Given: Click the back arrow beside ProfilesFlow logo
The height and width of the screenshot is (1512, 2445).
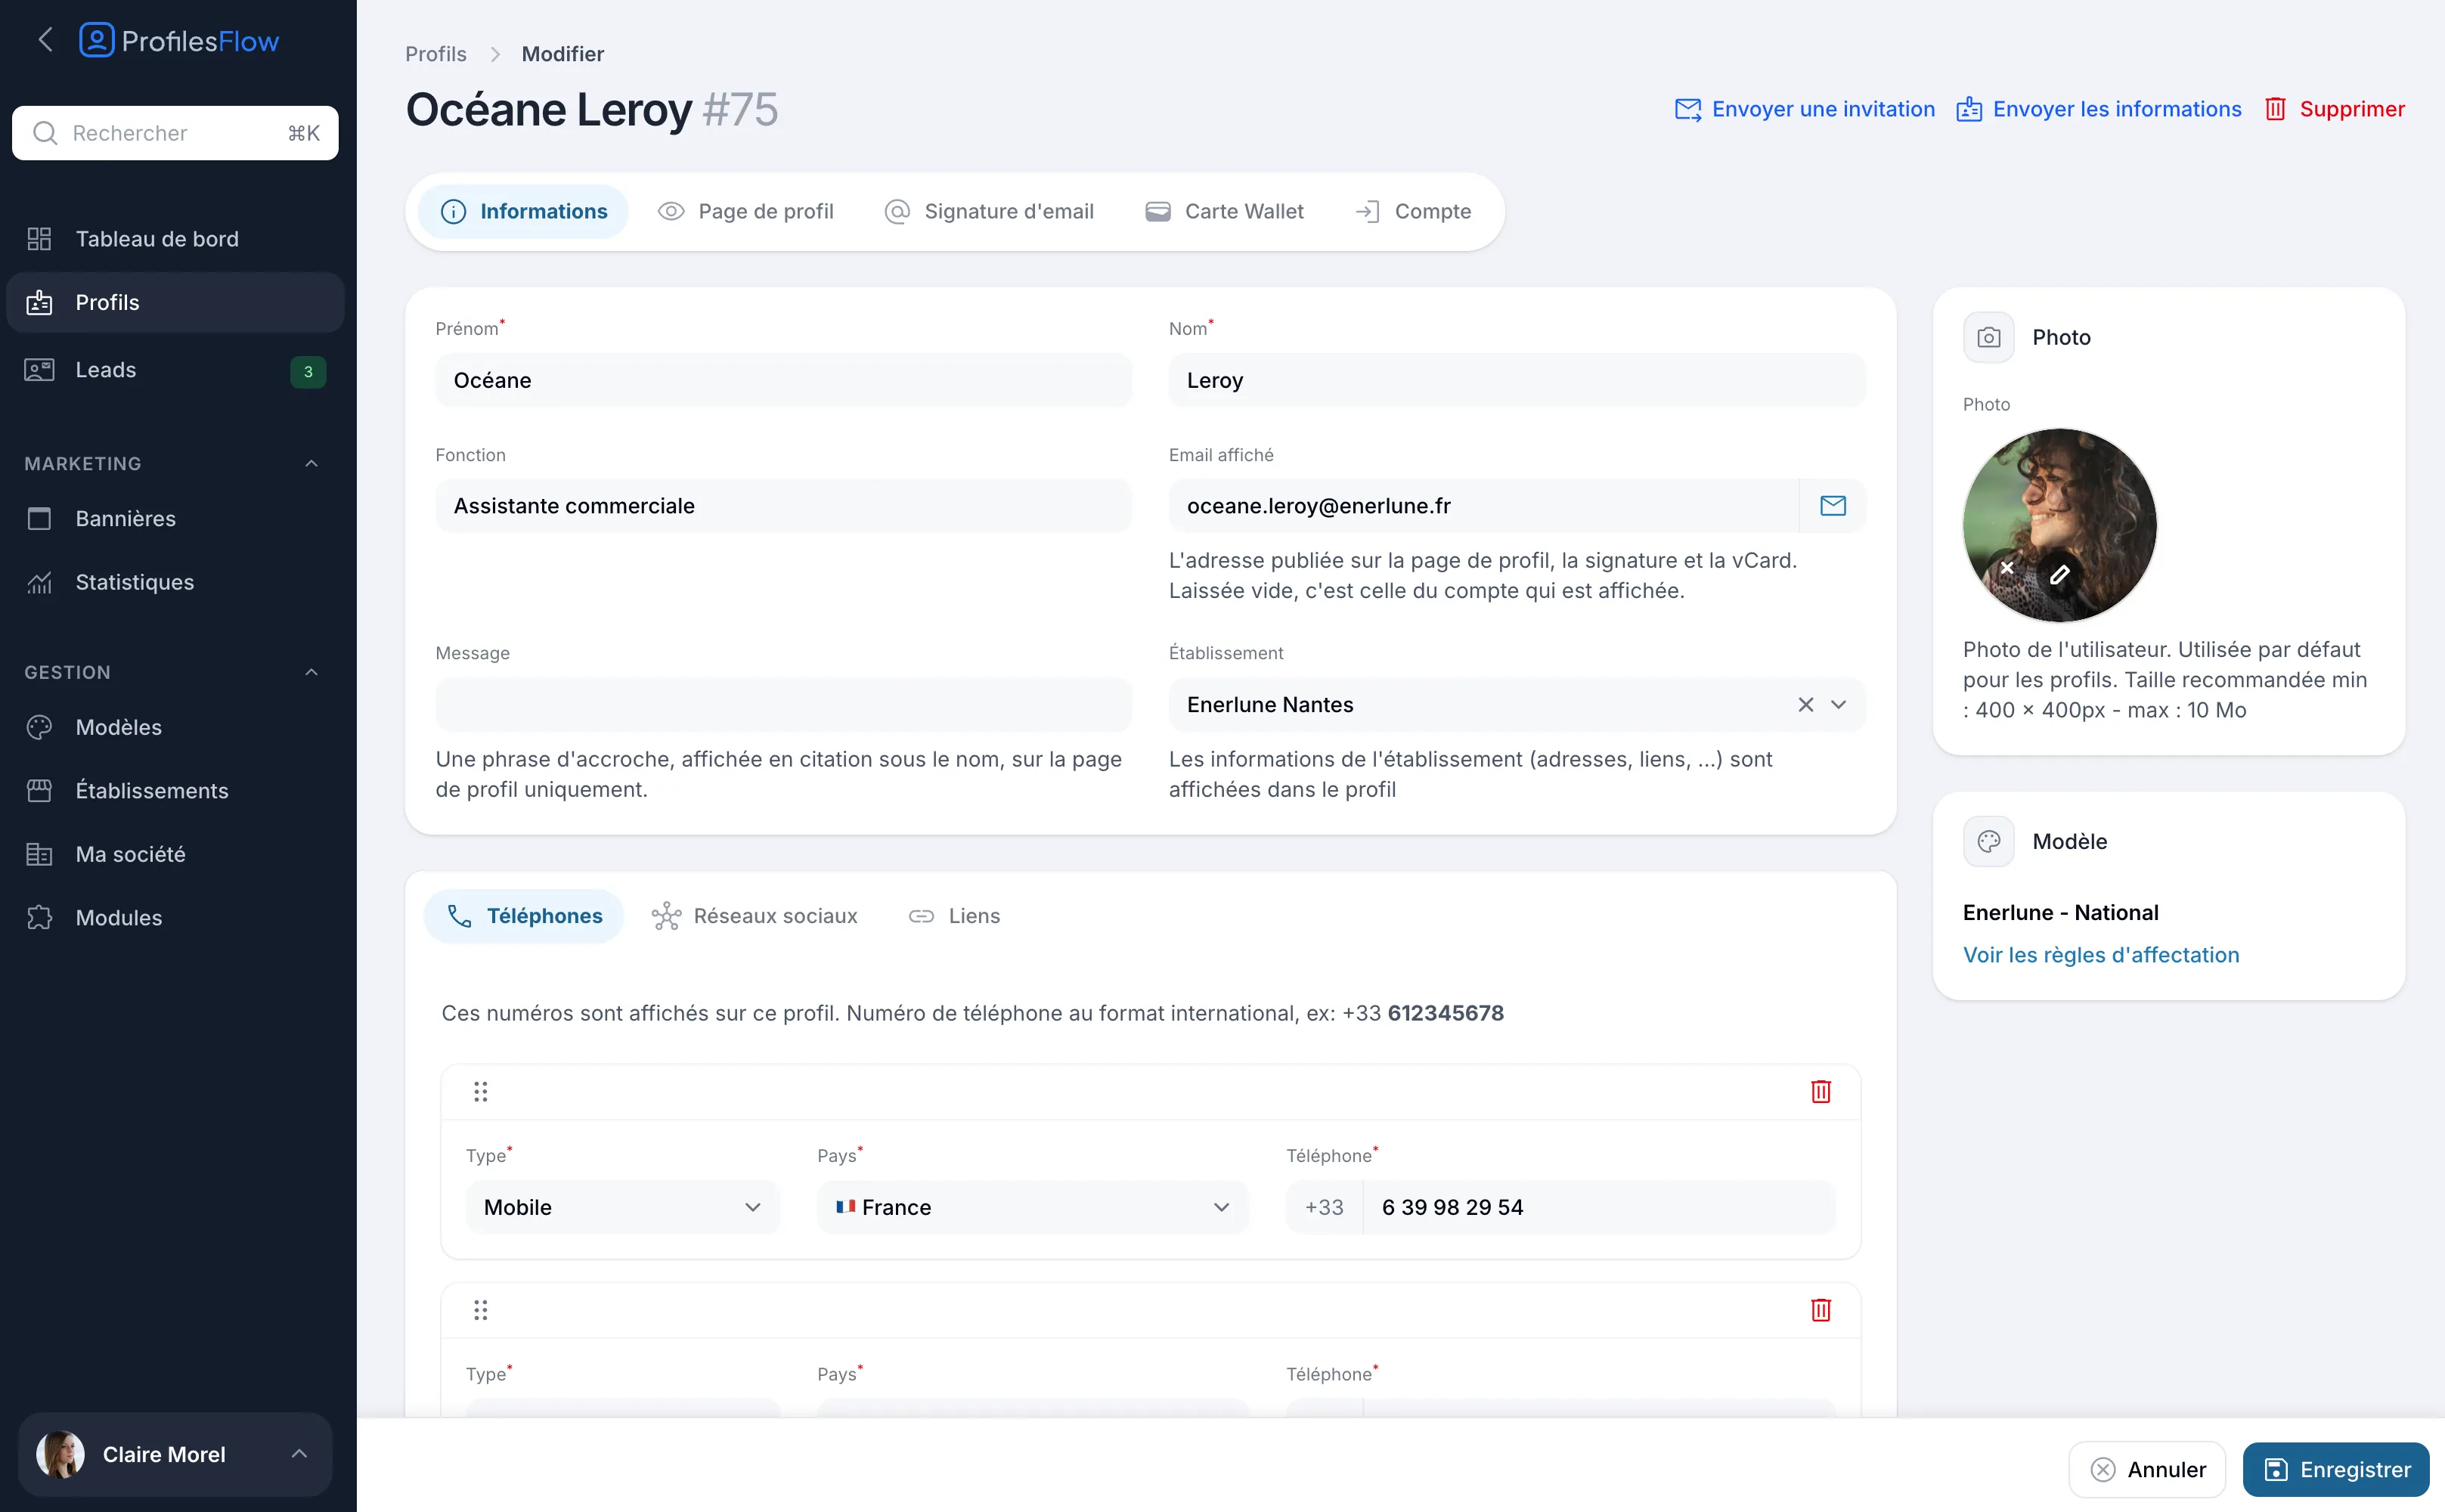Looking at the screenshot, I should (x=45, y=40).
